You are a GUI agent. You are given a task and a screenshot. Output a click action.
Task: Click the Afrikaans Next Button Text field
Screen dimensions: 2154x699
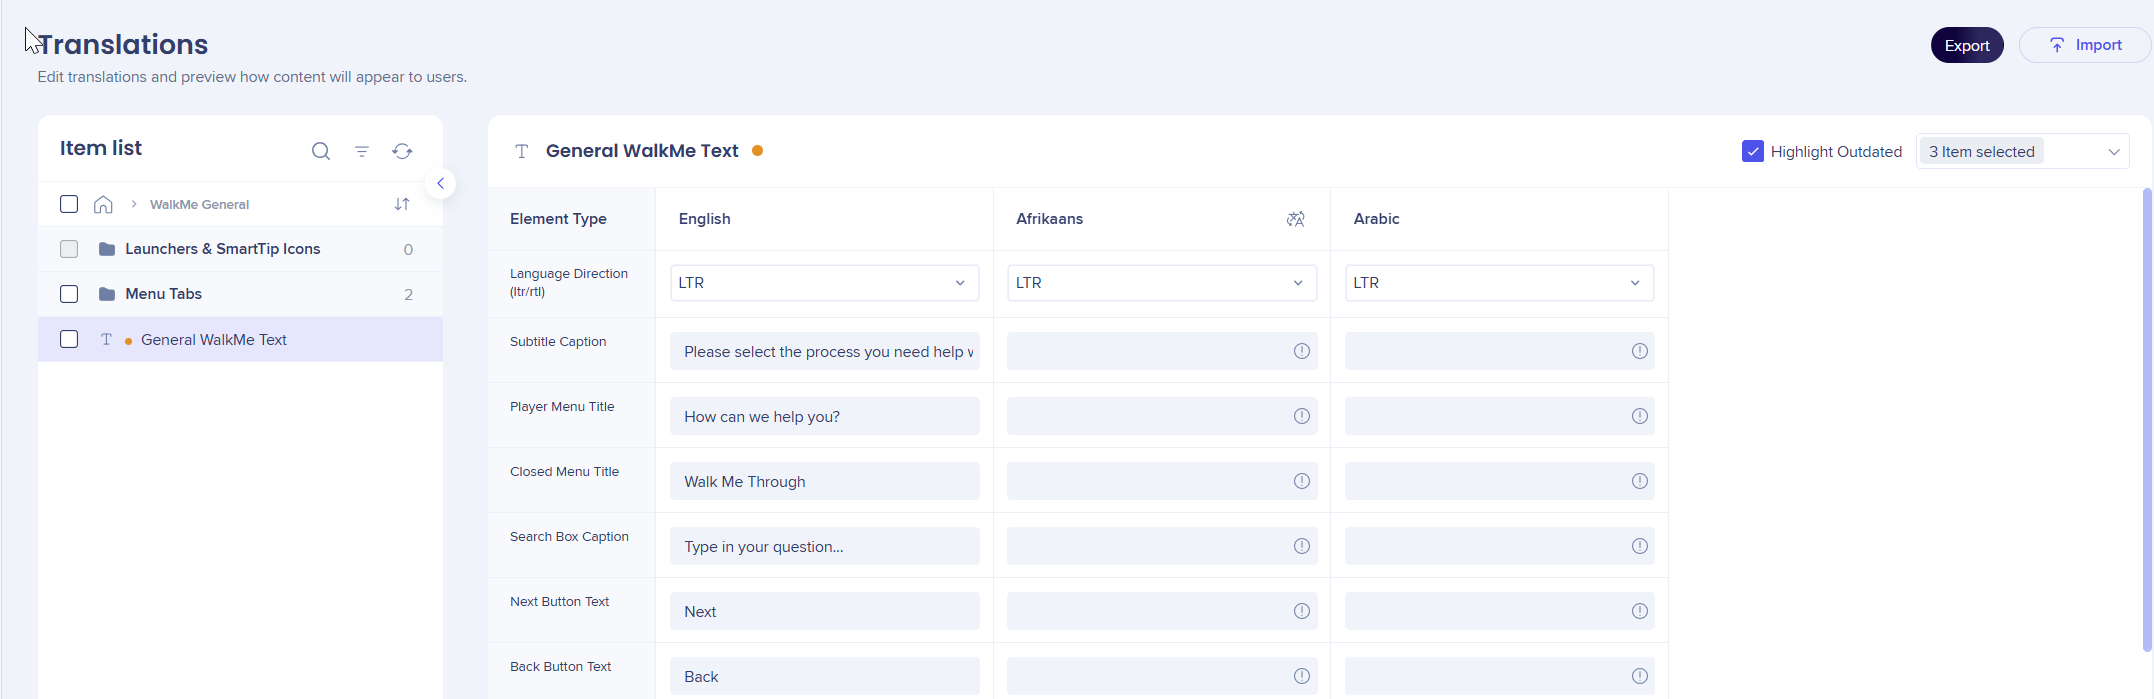1148,611
